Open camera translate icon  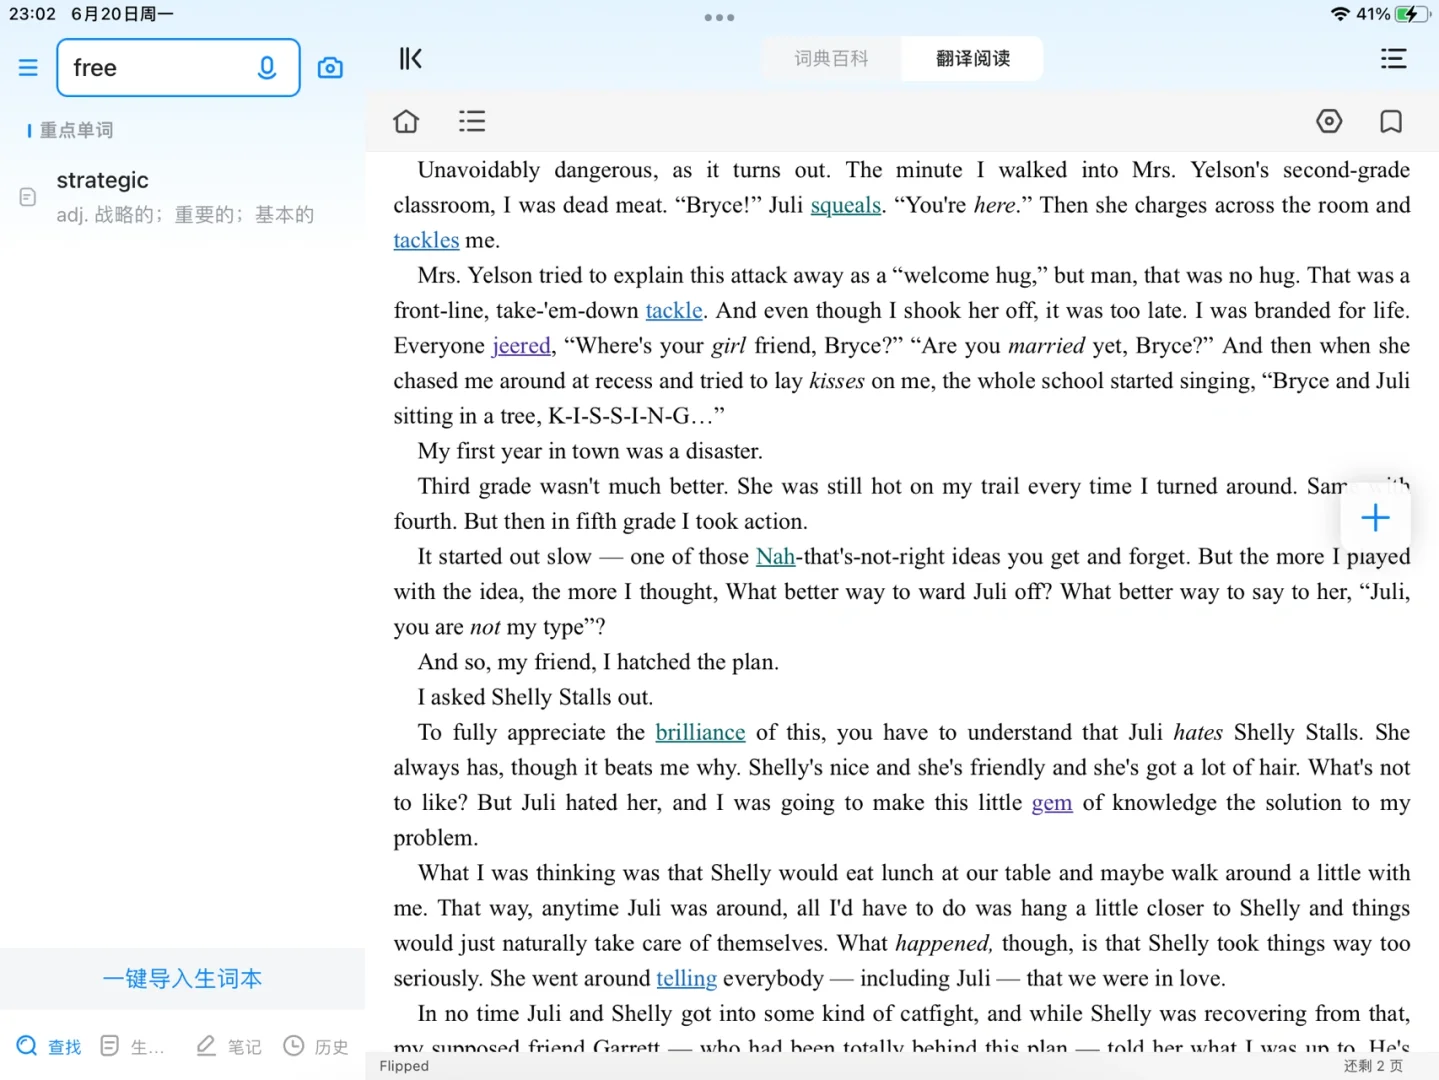[330, 68]
